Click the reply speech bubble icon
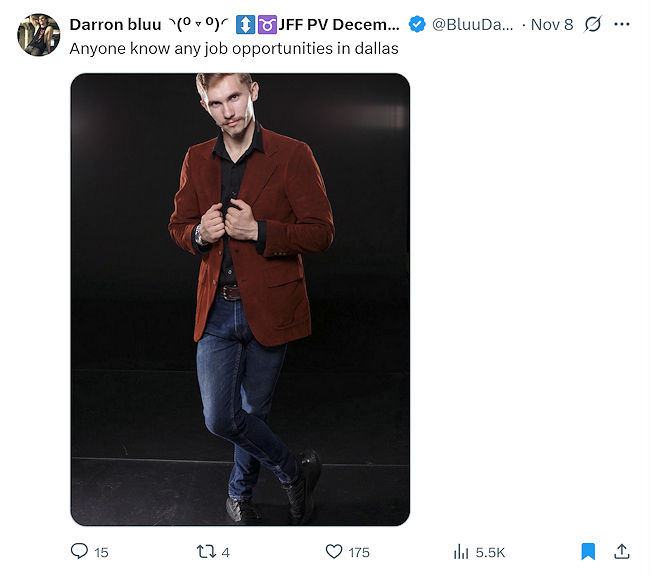 (x=80, y=551)
